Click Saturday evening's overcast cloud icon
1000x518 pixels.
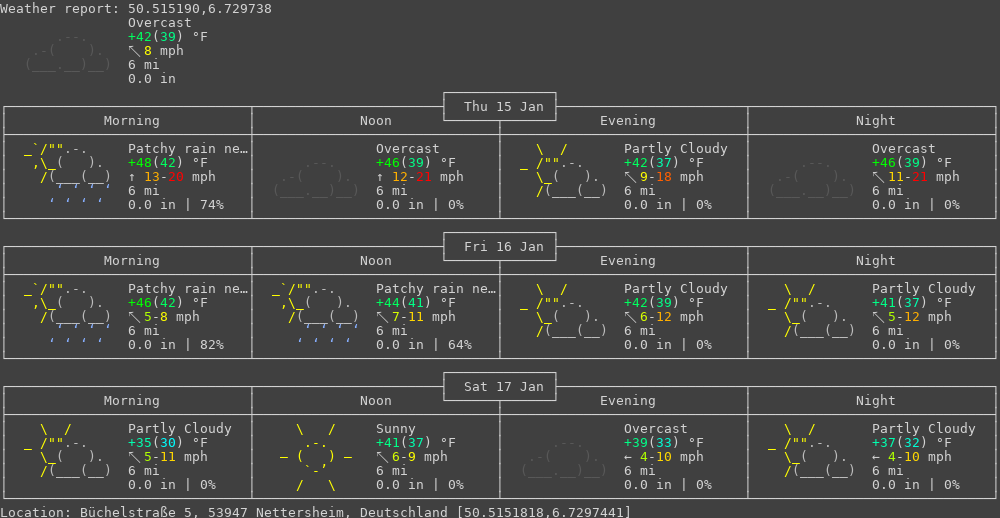point(564,457)
